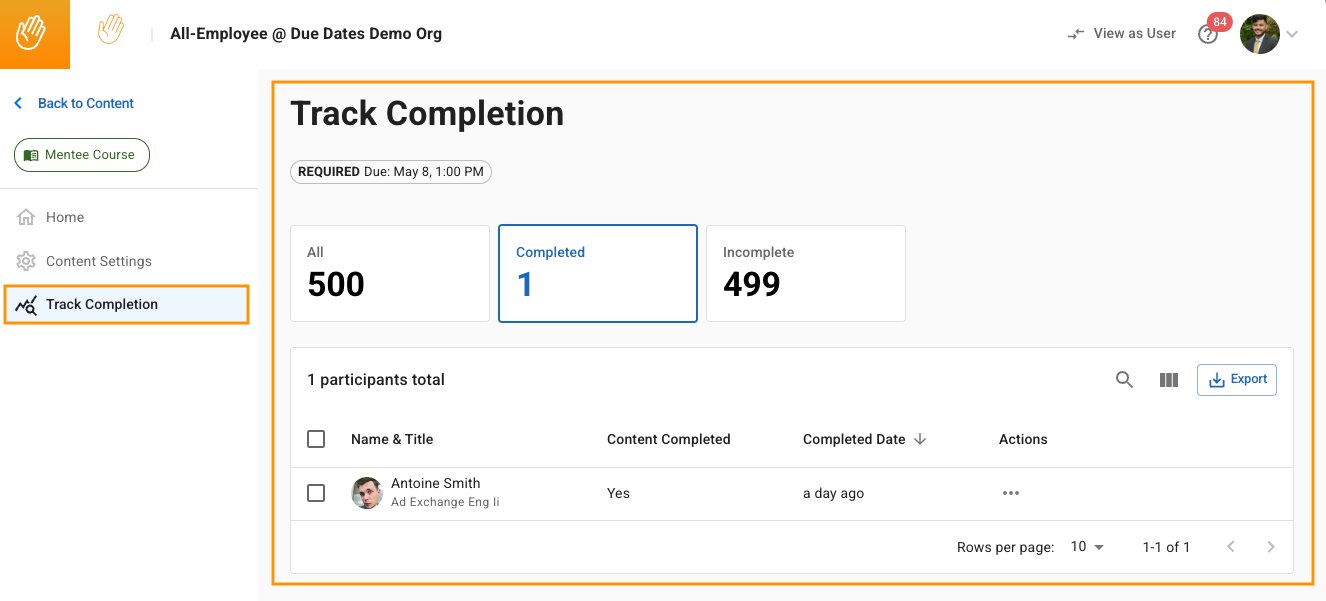Screen dimensions: 1326x601
Task: Click the three-dot actions icon for Antoine Smith
Action: 1010,493
